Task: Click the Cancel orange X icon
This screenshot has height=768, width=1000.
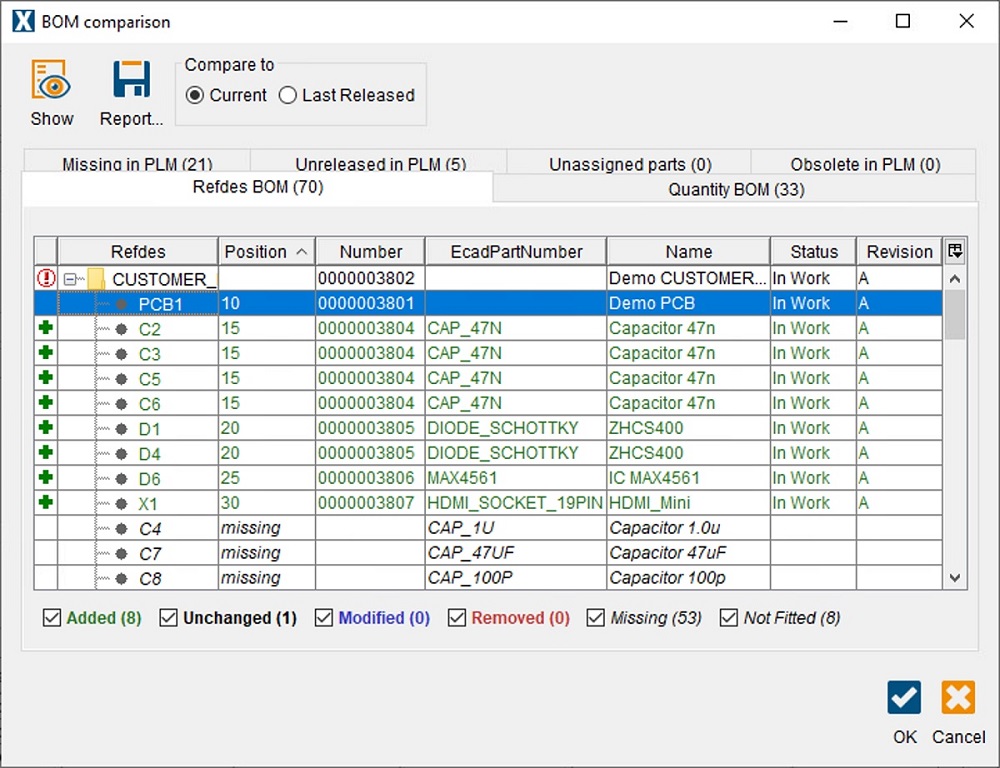Action: pyautogui.click(x=958, y=698)
